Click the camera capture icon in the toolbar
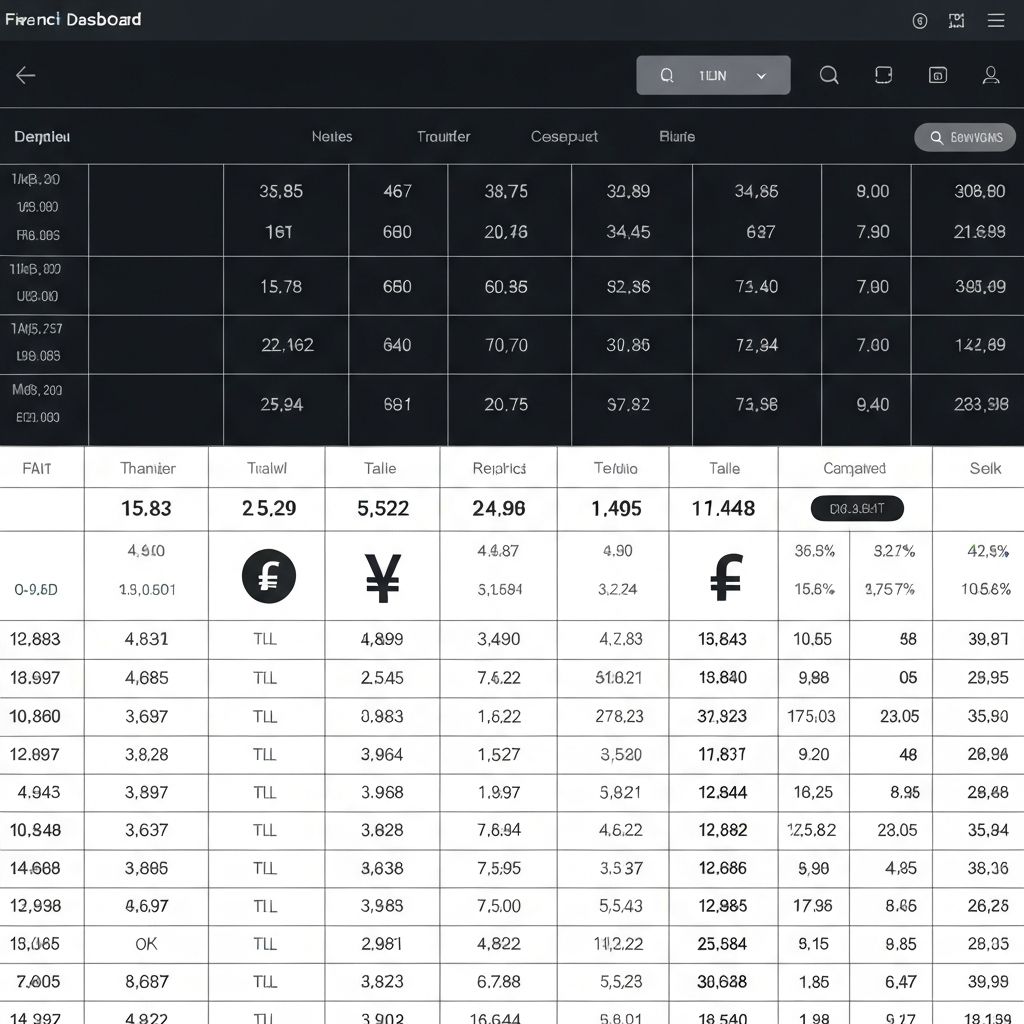Screen dimensions: 1024x1024 click(937, 74)
